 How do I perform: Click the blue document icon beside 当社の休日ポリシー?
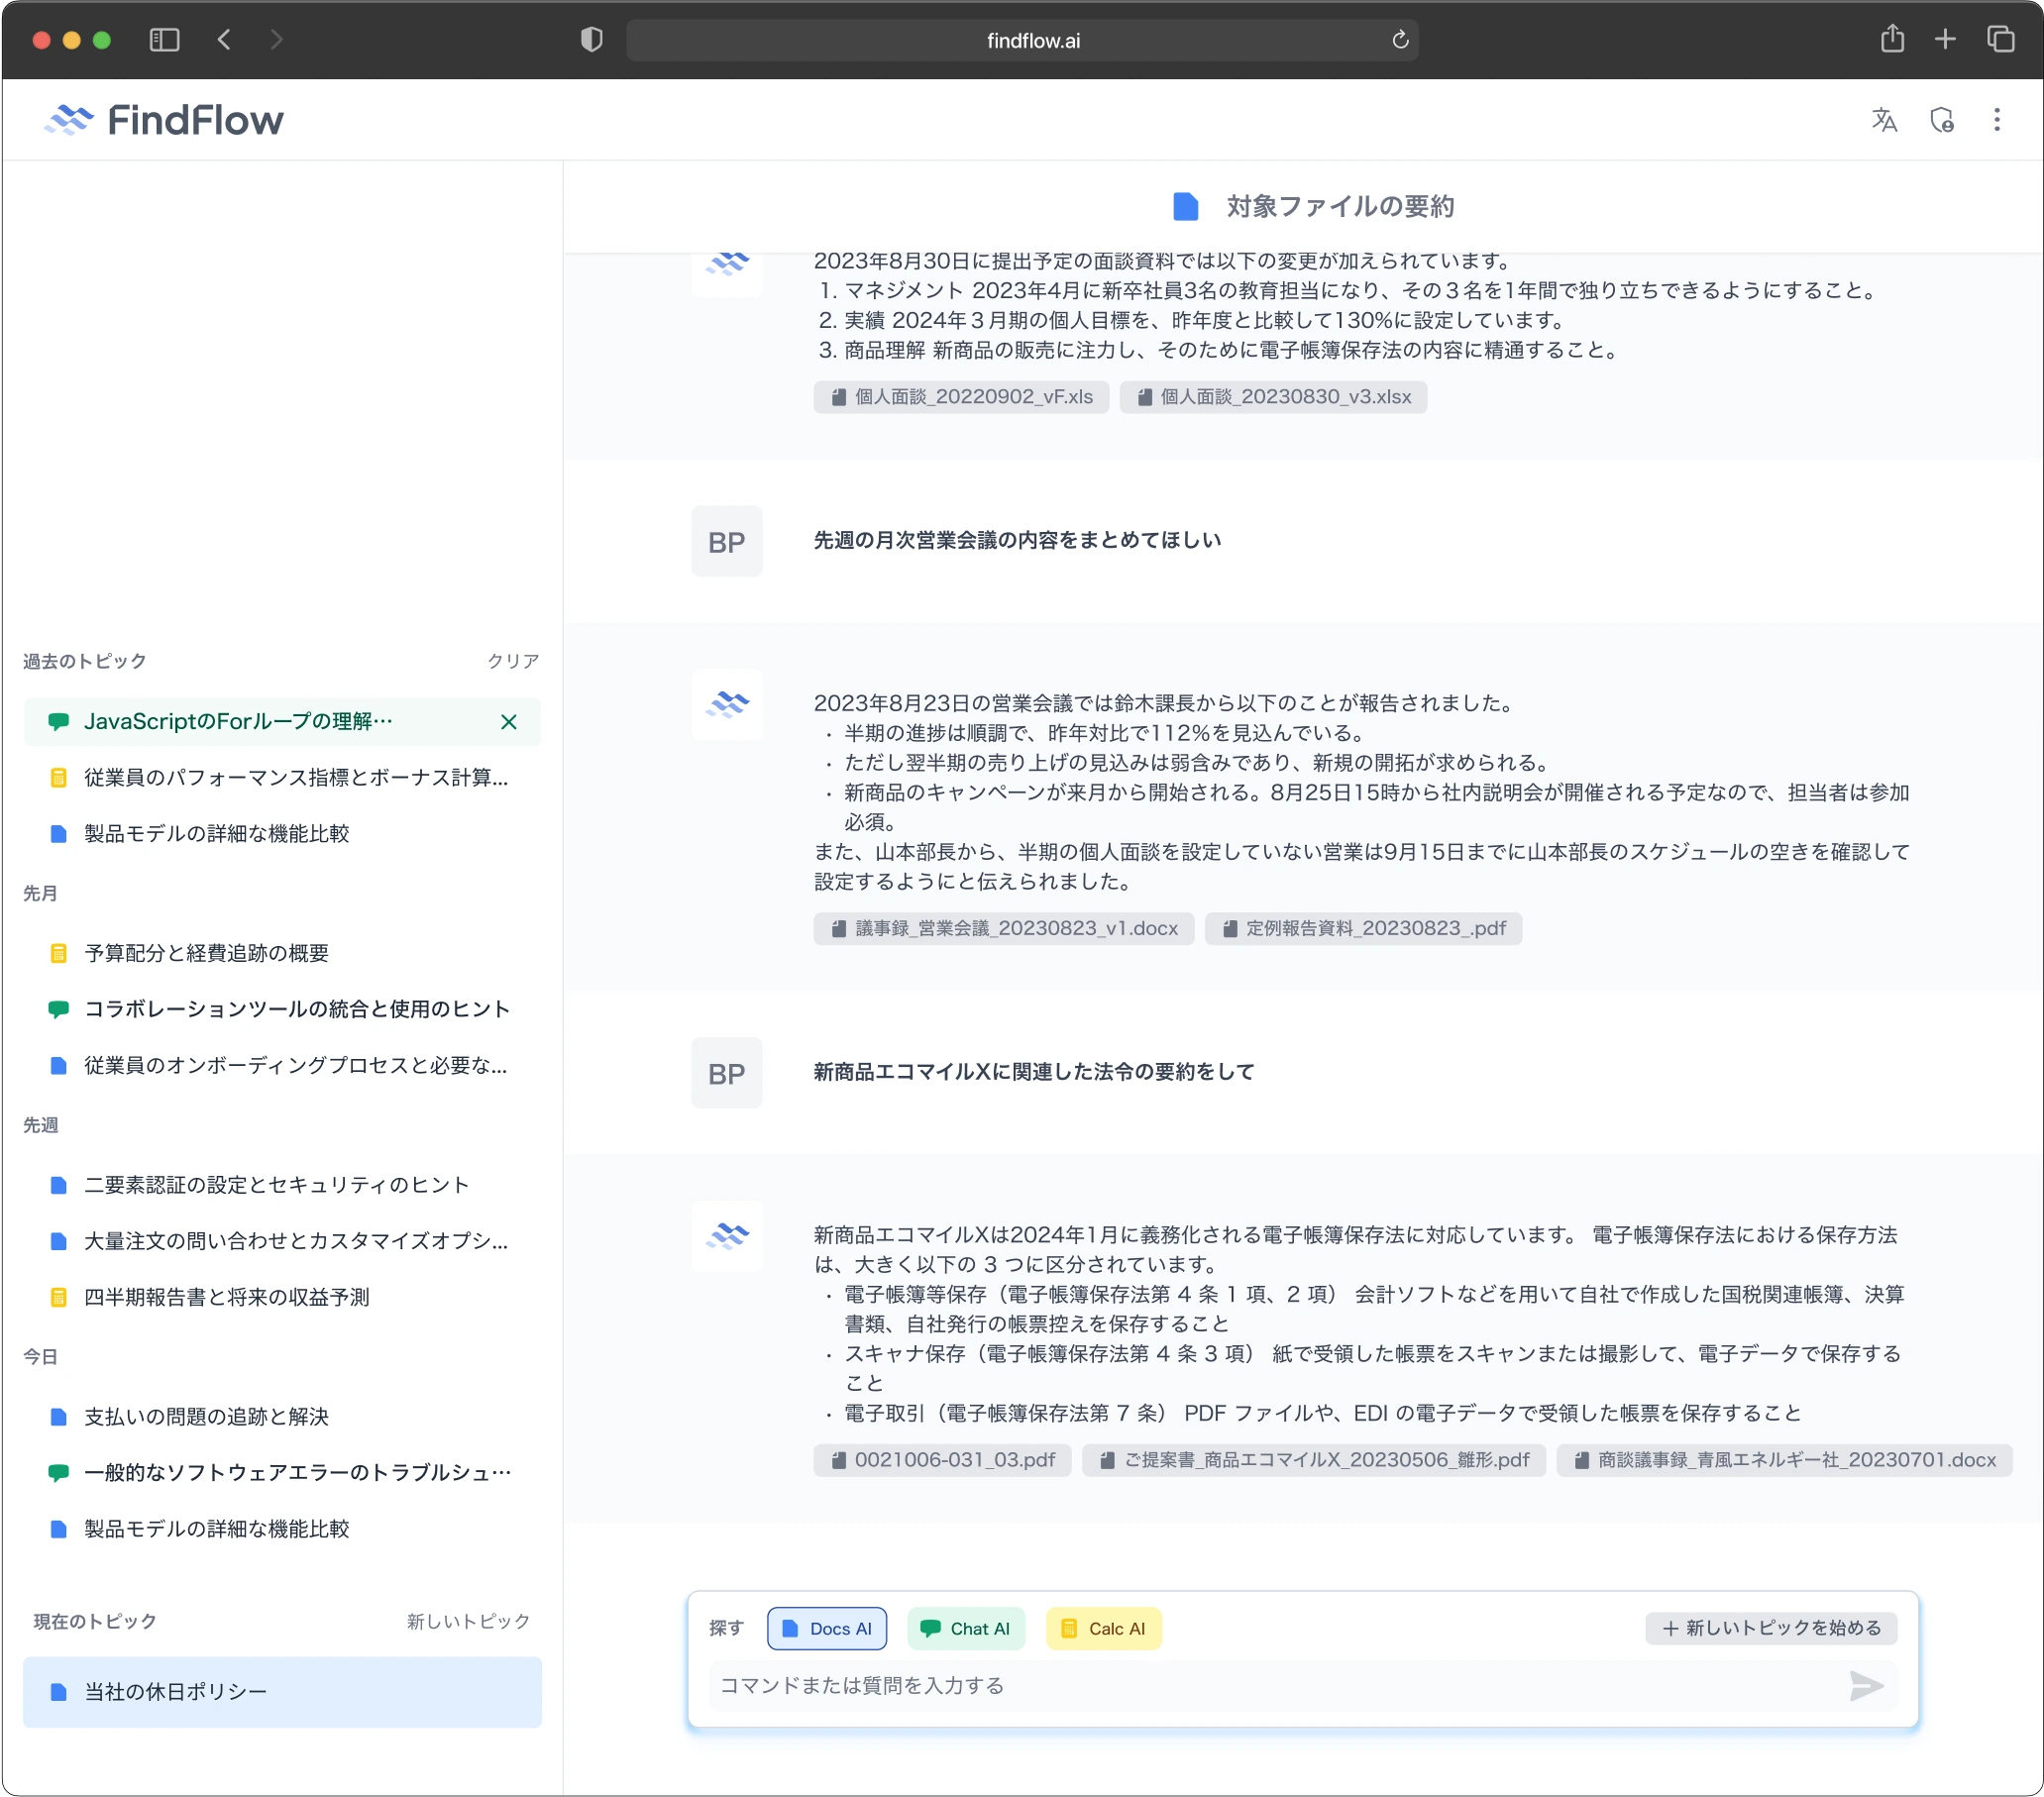coord(59,1691)
